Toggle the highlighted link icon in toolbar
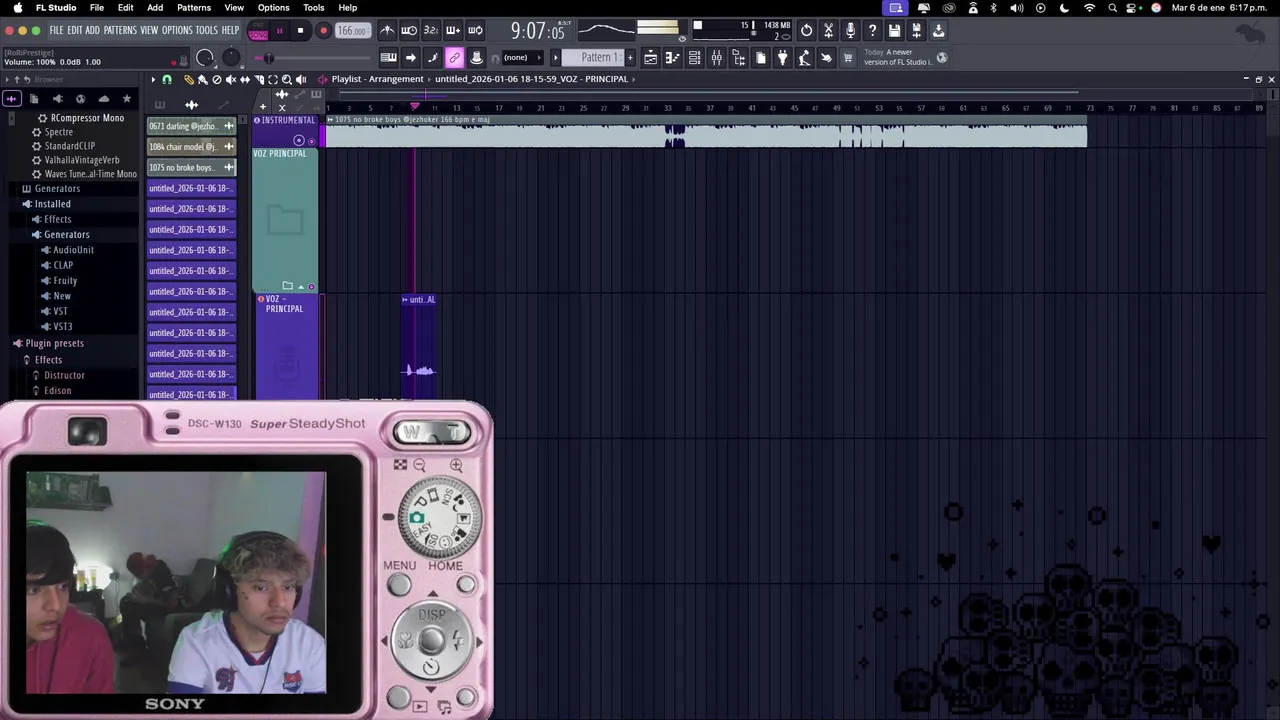 click(454, 57)
